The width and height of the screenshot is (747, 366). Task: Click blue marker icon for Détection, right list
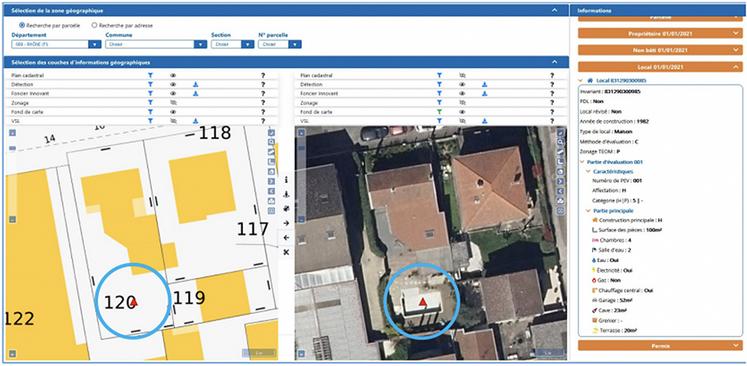tap(485, 84)
